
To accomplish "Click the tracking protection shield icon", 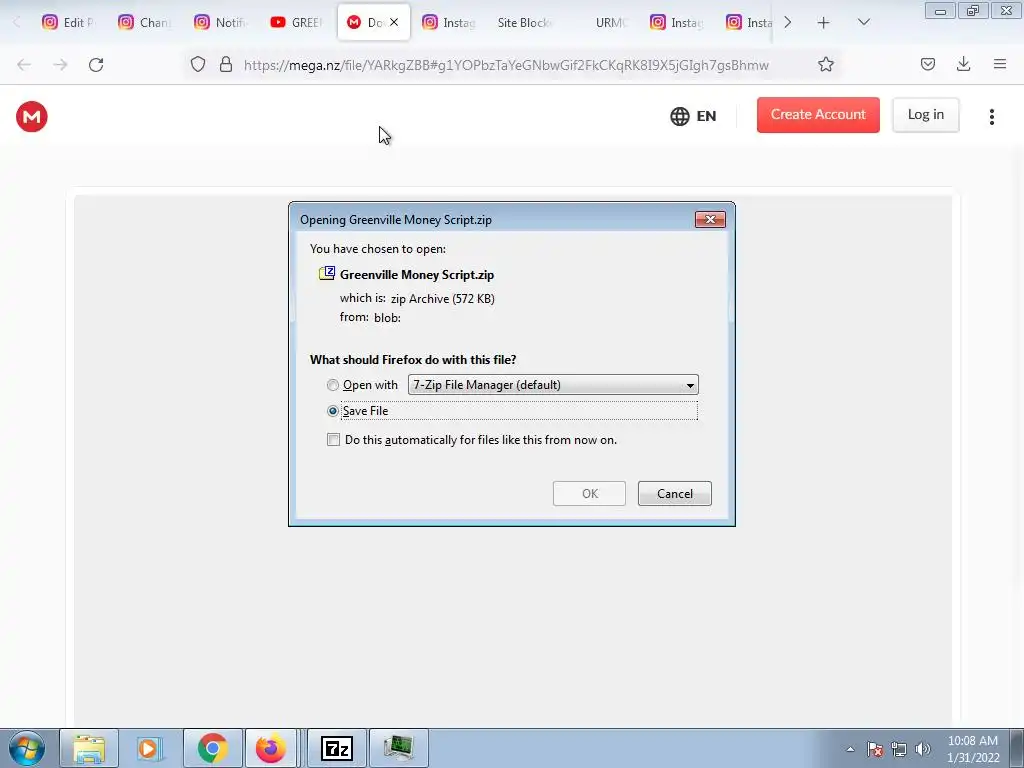I will (x=198, y=64).
